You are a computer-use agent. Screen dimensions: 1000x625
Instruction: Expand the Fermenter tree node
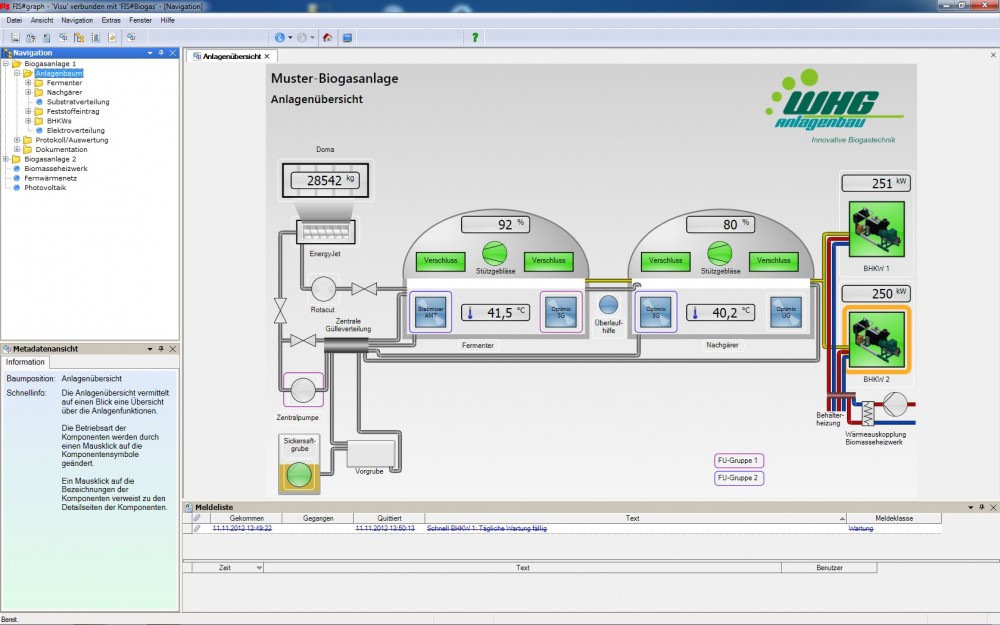click(29, 83)
